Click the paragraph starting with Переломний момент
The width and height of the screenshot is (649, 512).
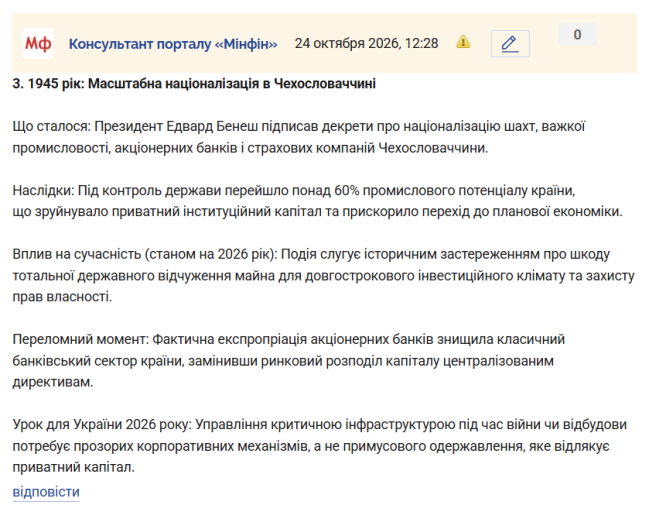288,361
